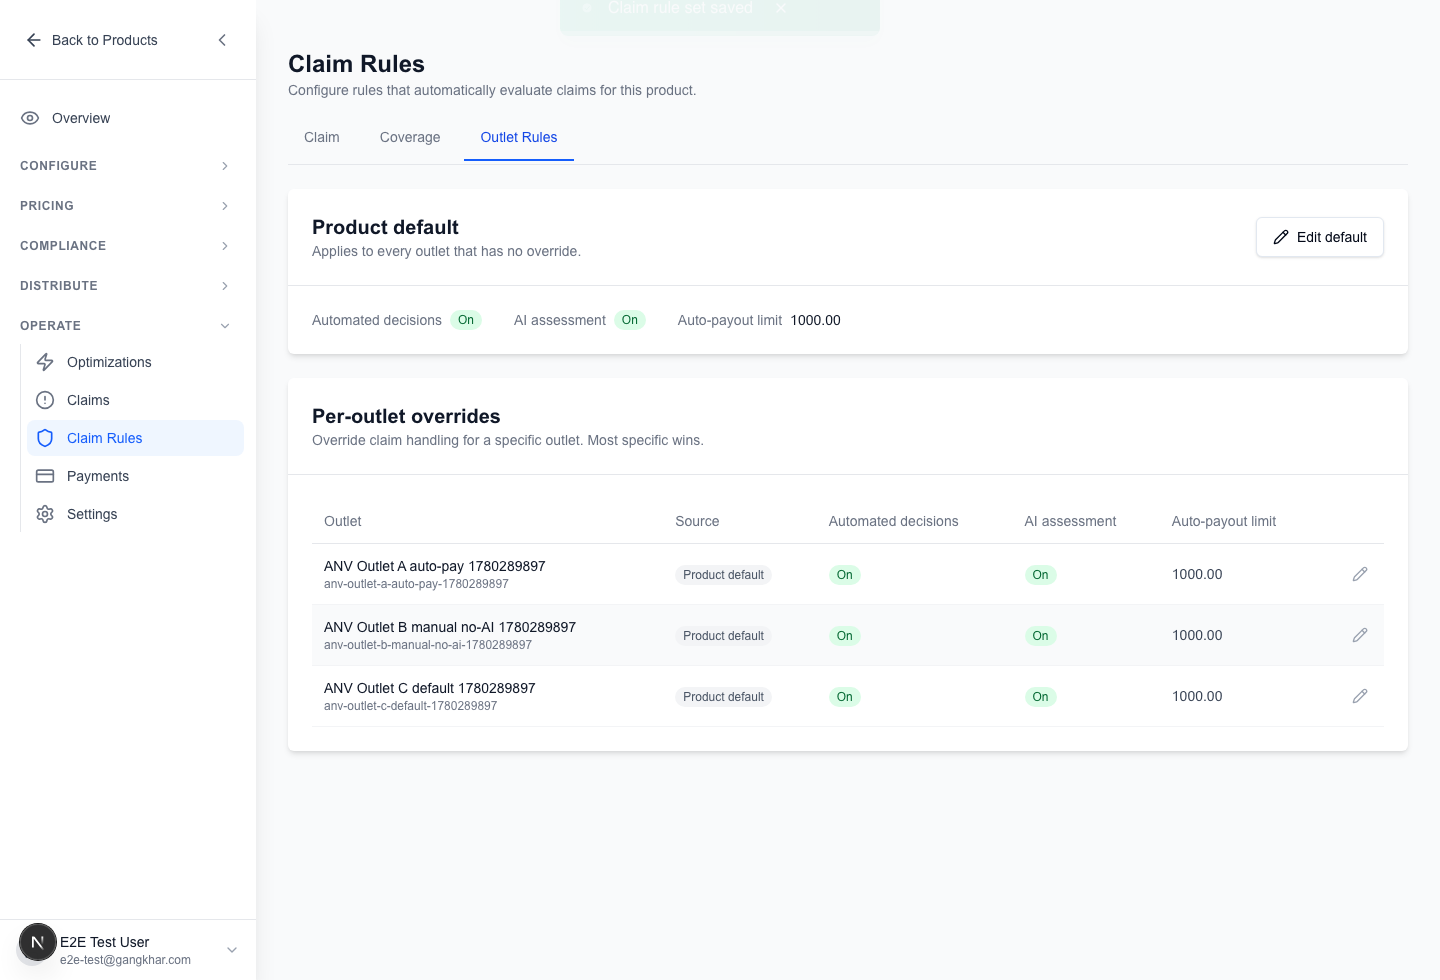Screen dimensions: 1440x980
Task: Go to Optimizations in the sidebar
Action: (x=136, y=362)
